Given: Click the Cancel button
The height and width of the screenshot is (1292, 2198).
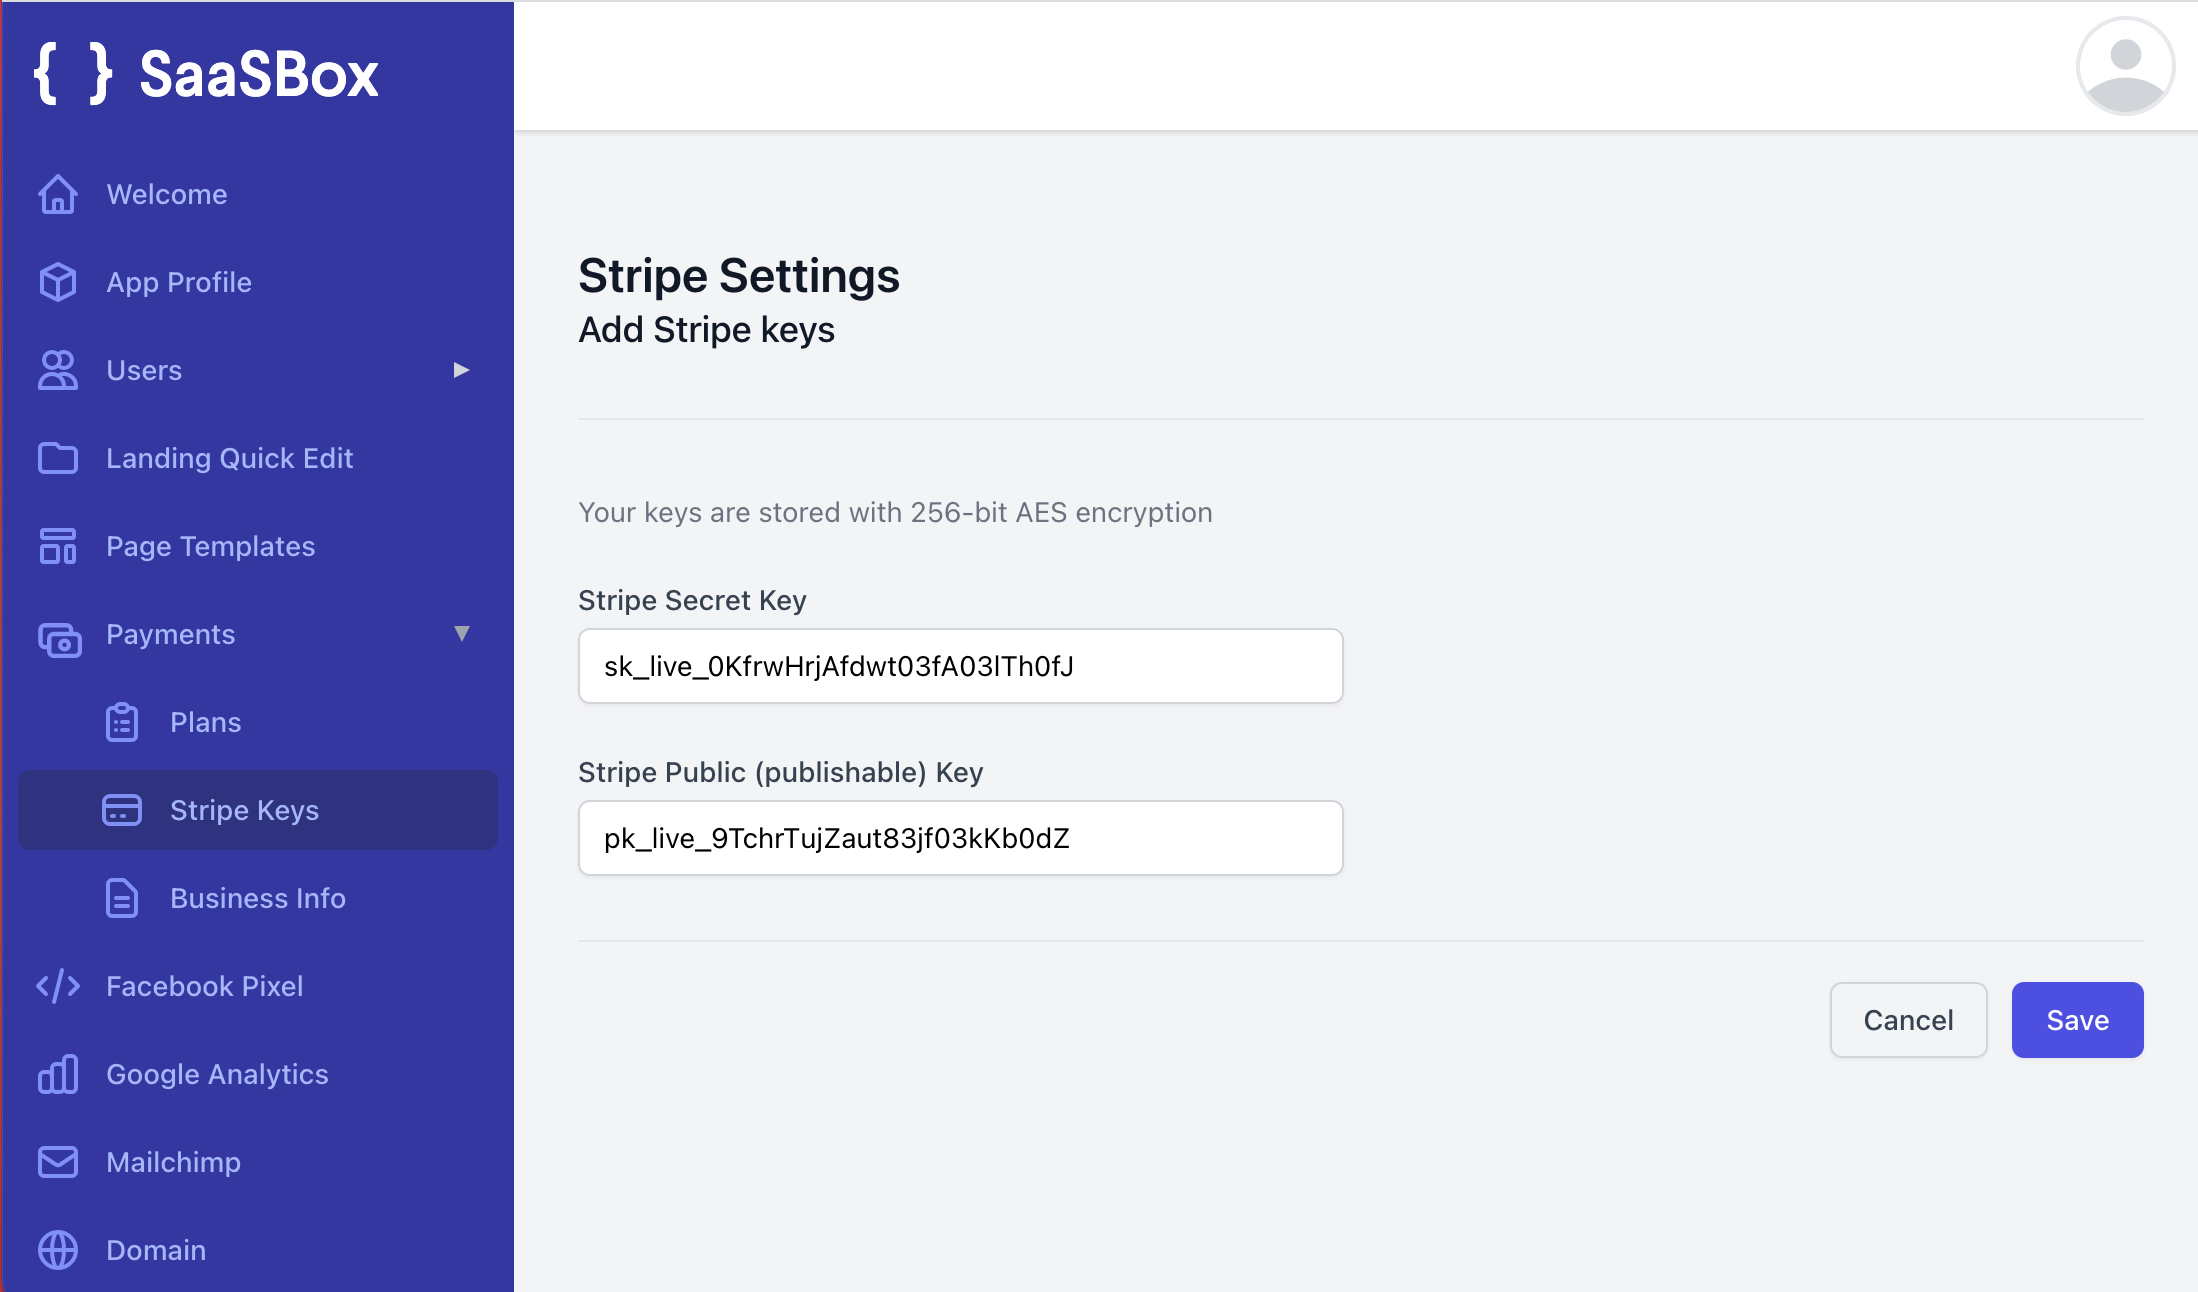Looking at the screenshot, I should [1908, 1020].
